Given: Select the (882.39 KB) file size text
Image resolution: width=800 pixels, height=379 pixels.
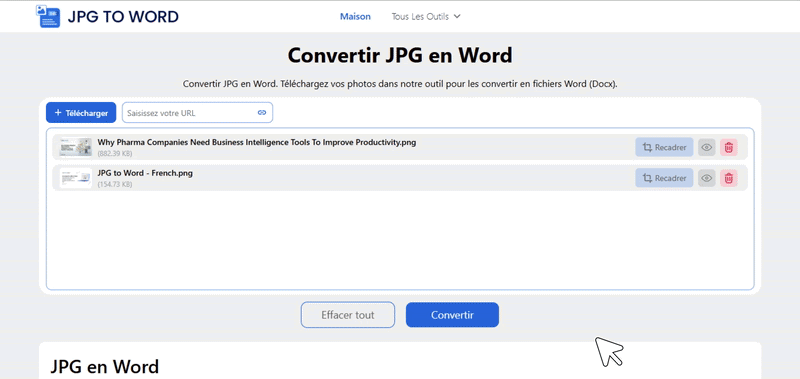Looking at the screenshot, I should click(x=115, y=154).
